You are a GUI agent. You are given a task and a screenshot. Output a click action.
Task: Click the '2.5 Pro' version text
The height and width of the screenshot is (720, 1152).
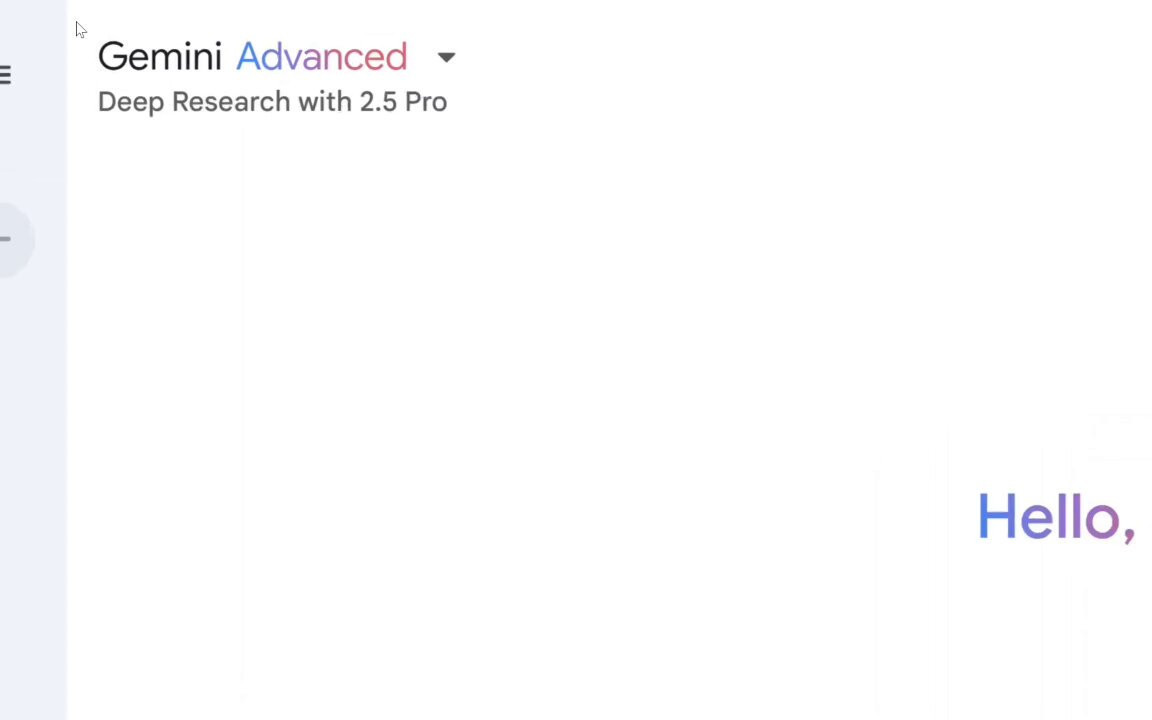click(403, 101)
